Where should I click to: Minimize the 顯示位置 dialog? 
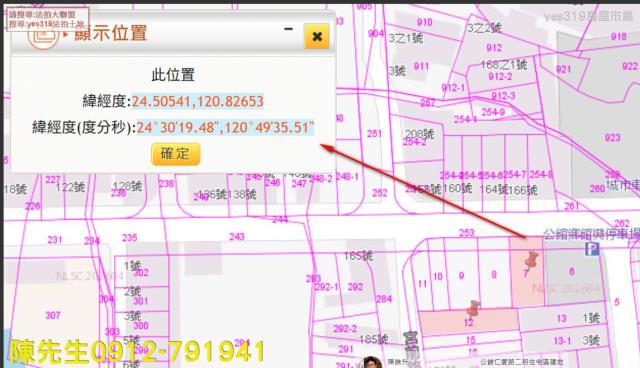(x=289, y=29)
